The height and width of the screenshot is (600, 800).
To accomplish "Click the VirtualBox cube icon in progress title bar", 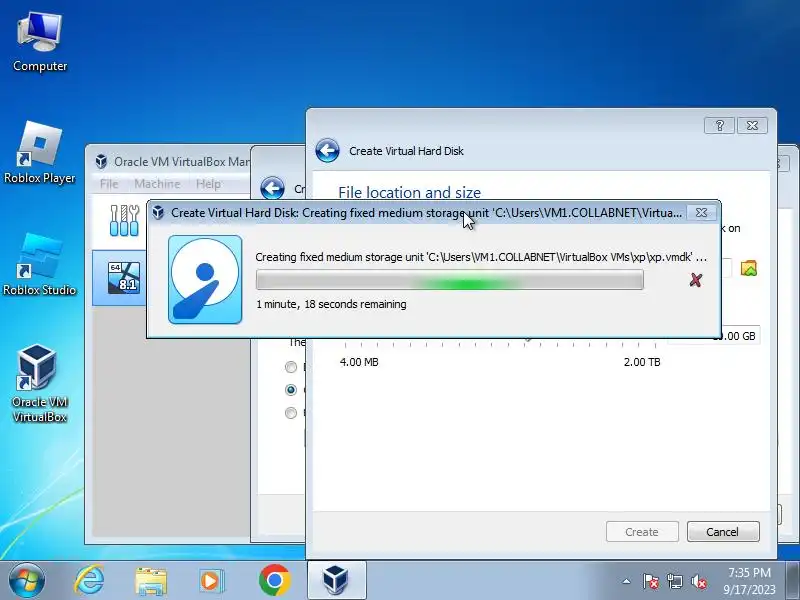I will 158,213.
